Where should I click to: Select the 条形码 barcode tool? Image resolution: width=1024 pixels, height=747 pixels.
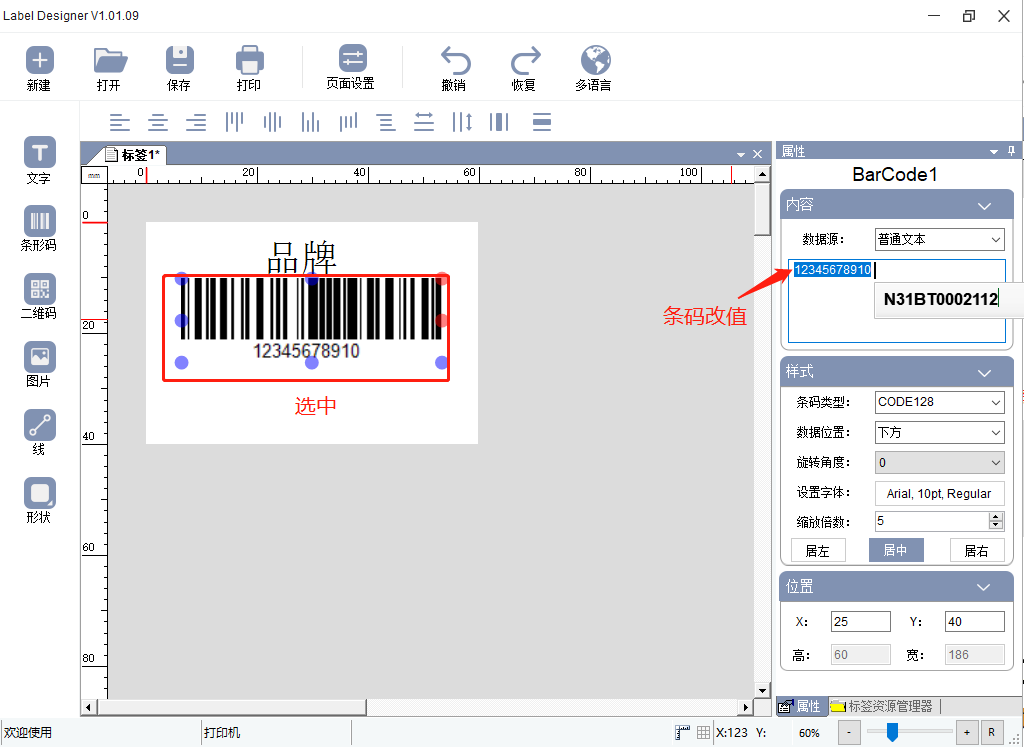click(x=39, y=221)
